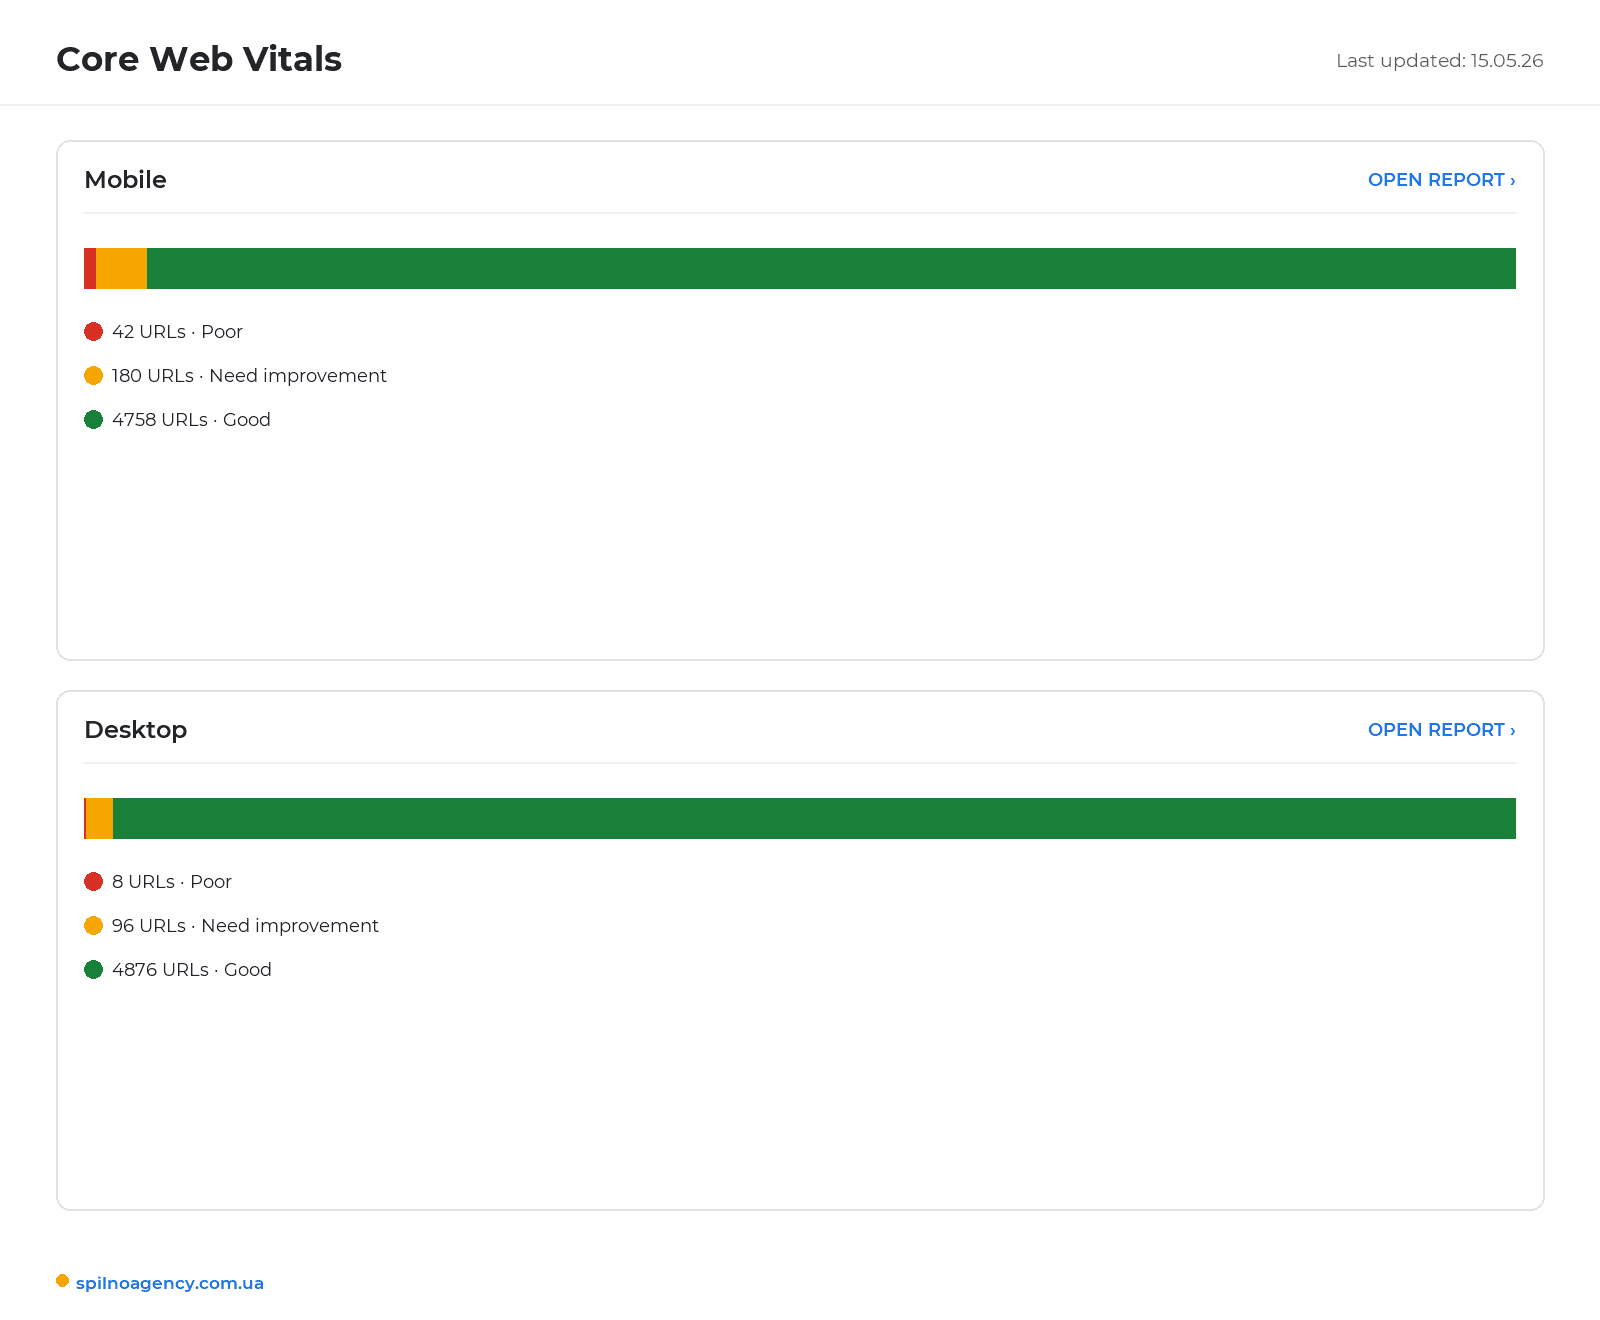Visit spilnoagency.com.ua link
This screenshot has height=1320, width=1600.
pos(170,1283)
